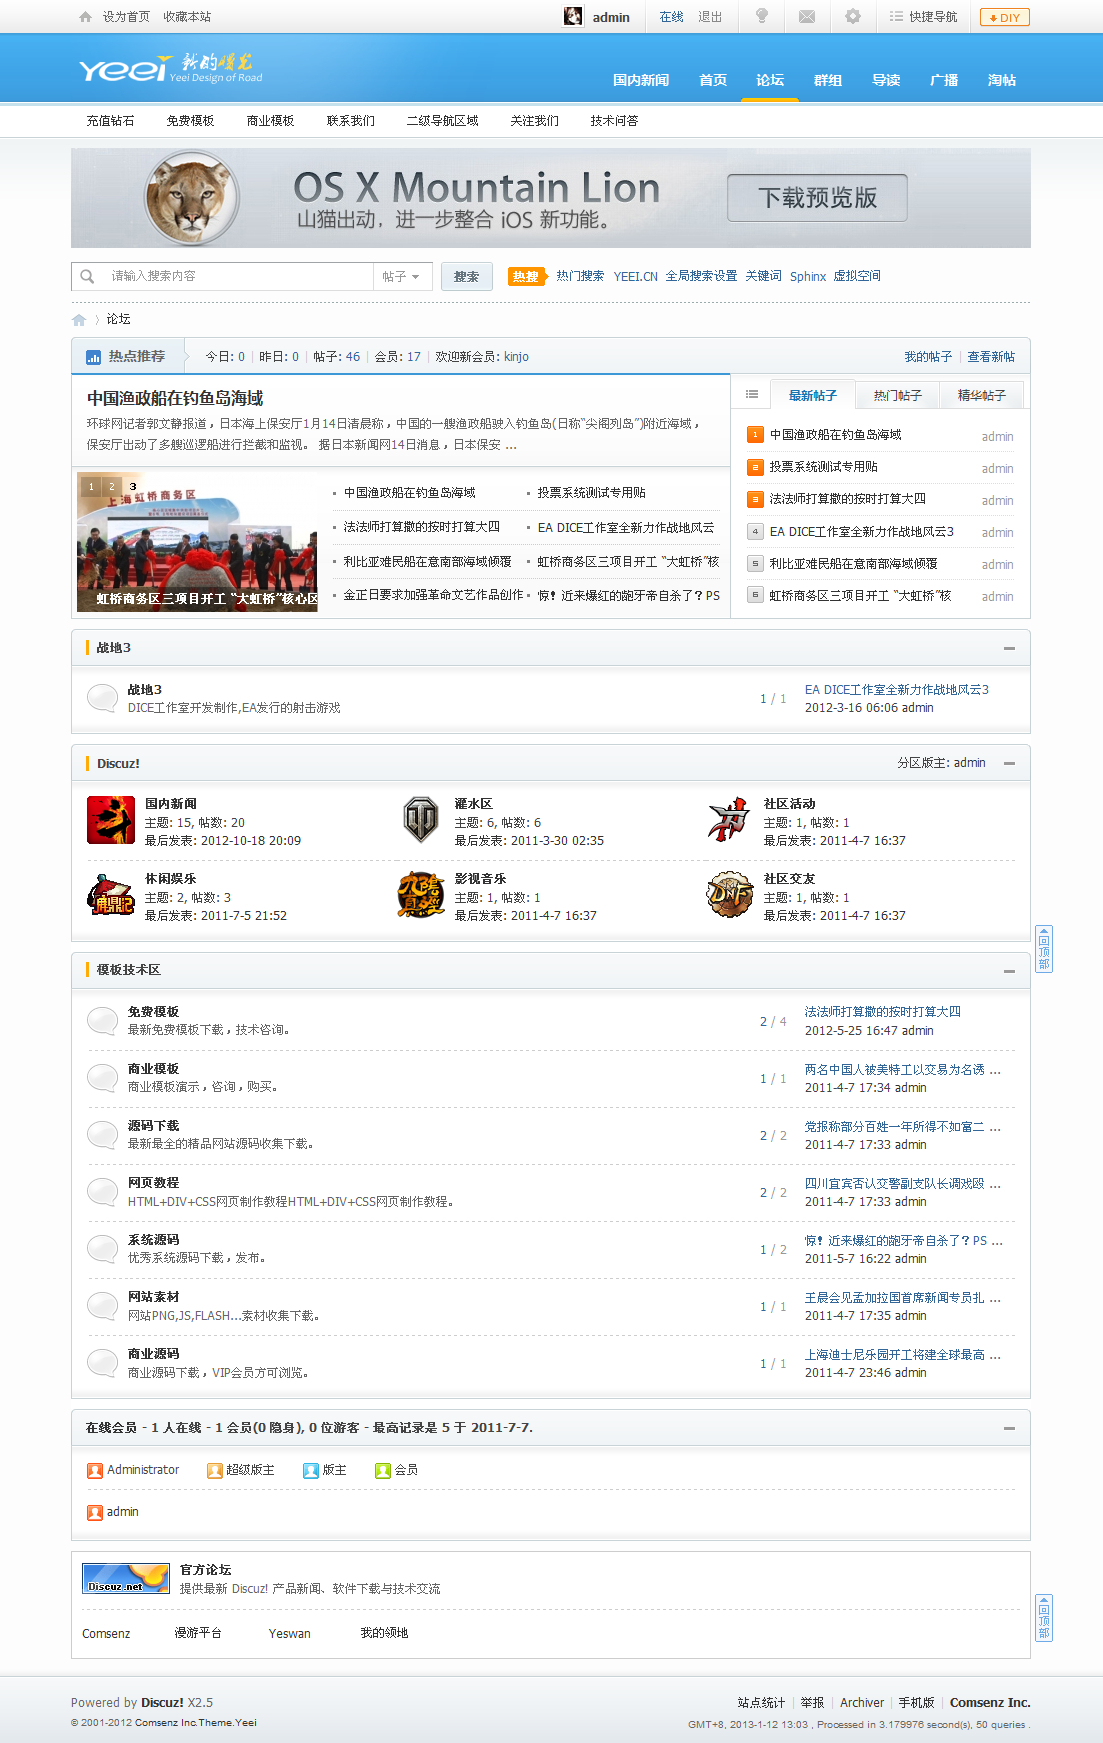Open ranked post 投票系统测试专用贴

click(823, 467)
